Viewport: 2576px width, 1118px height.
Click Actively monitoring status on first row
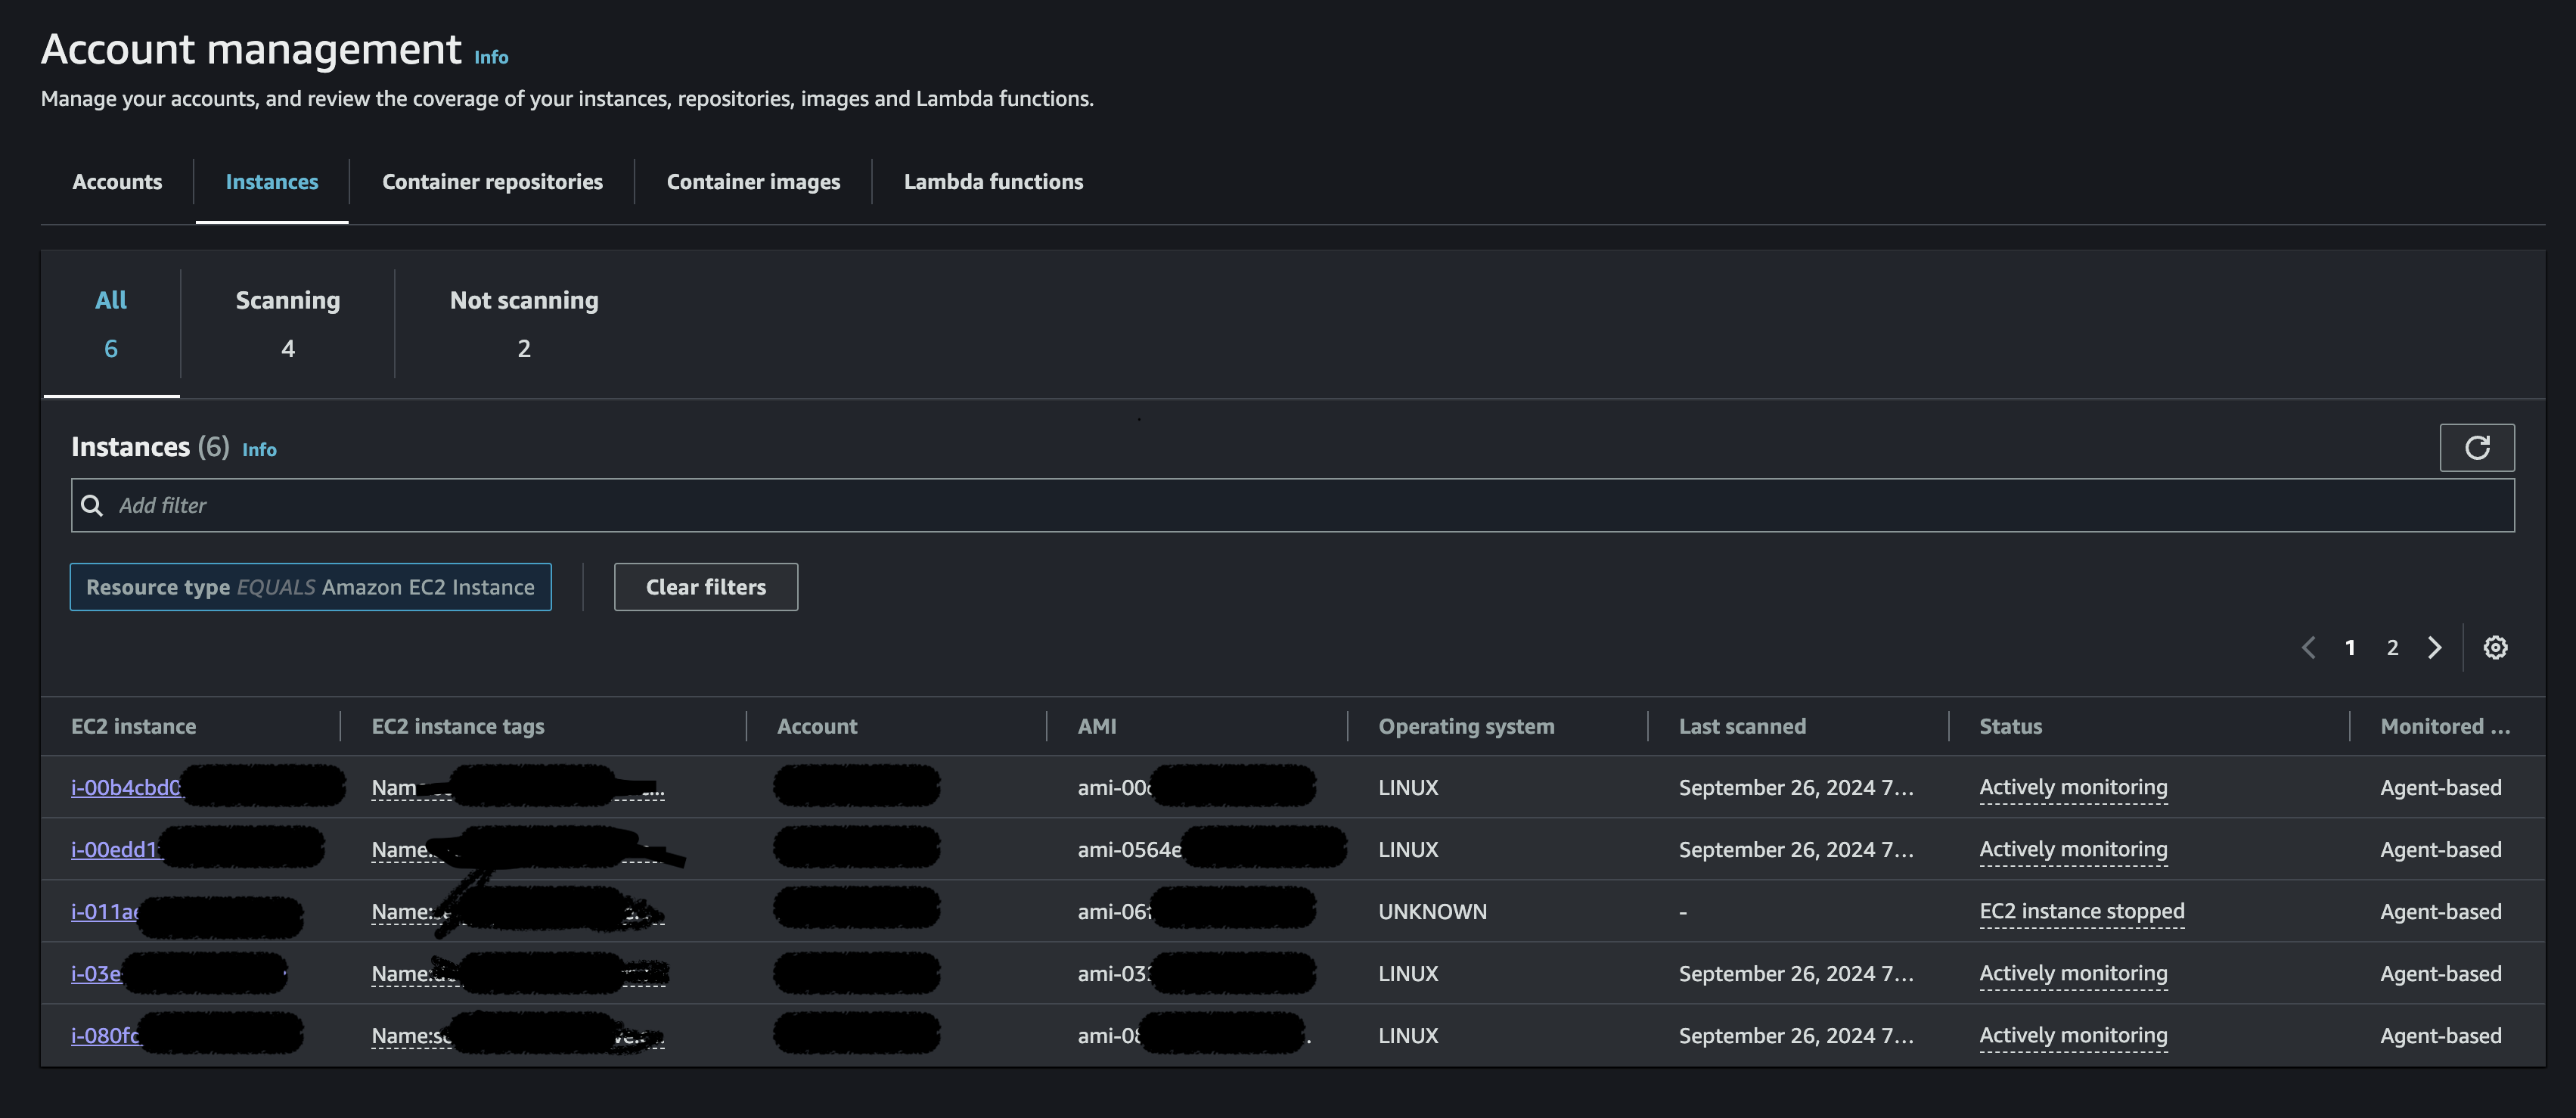pos(2073,787)
